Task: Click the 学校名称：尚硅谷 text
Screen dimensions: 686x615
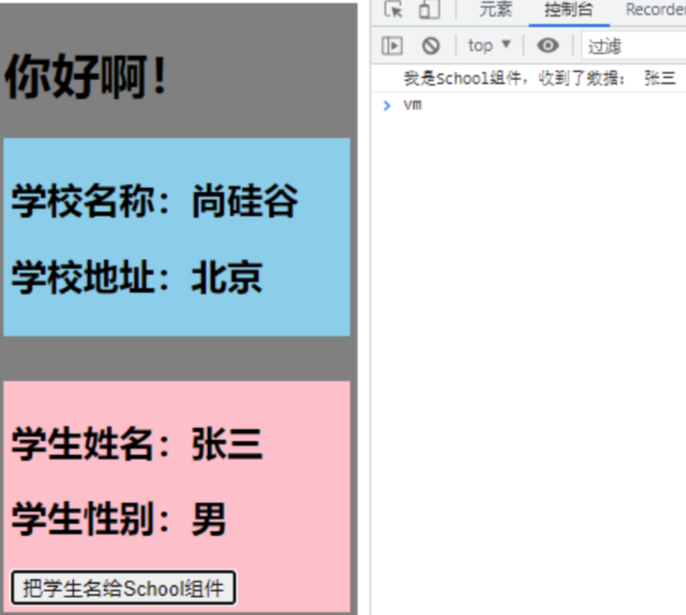Action: (155, 201)
